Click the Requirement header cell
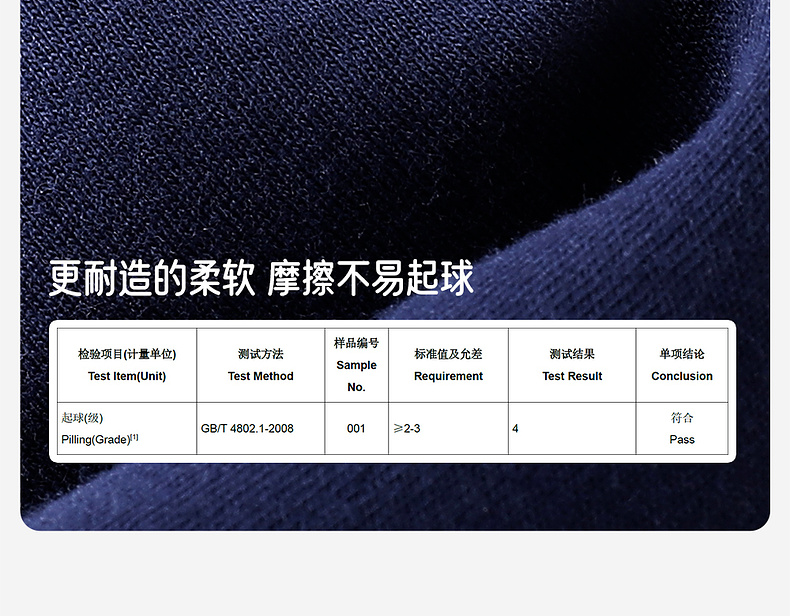This screenshot has width=790, height=616. coord(448,365)
